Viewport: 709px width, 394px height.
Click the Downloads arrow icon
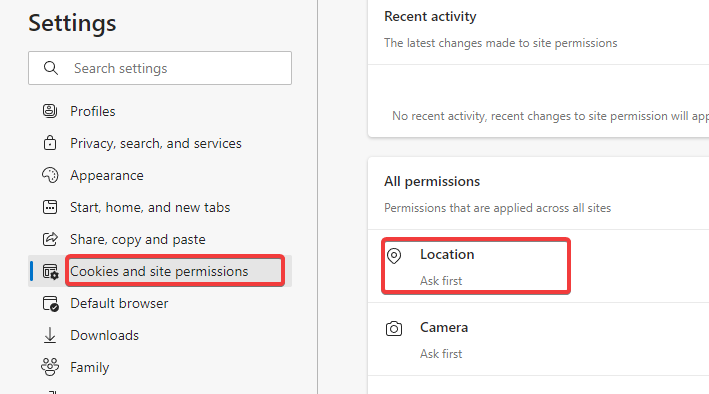tap(50, 335)
